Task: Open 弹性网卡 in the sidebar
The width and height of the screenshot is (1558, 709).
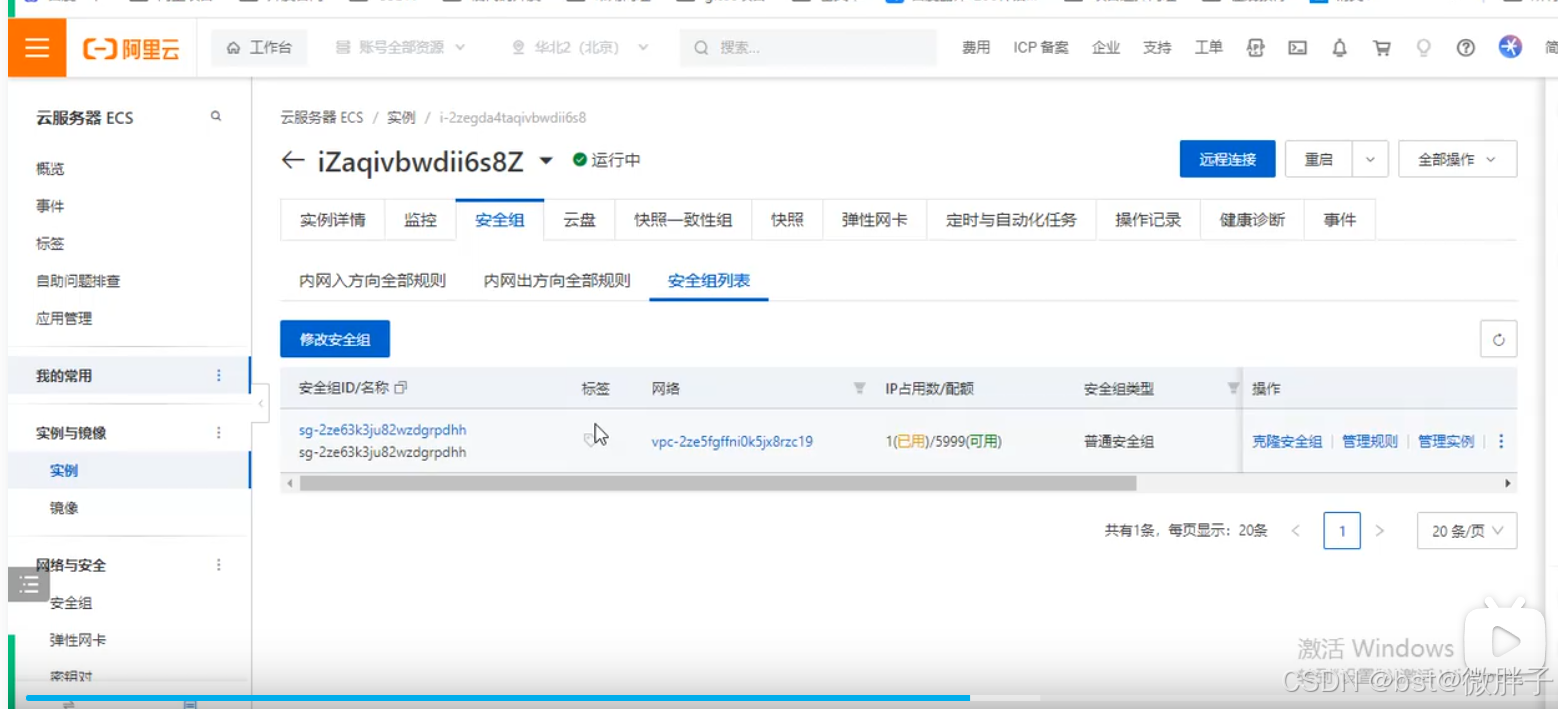Action: pos(78,640)
